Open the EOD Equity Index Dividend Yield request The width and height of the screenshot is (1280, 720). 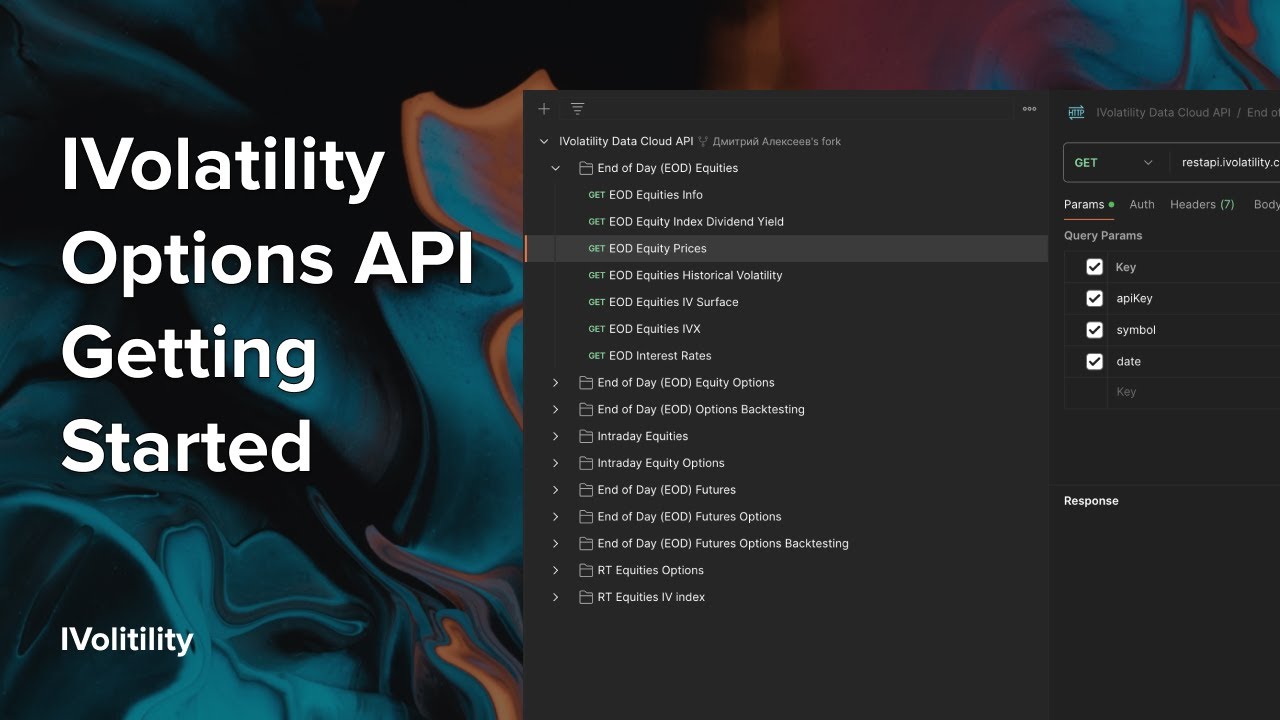pyautogui.click(x=696, y=222)
